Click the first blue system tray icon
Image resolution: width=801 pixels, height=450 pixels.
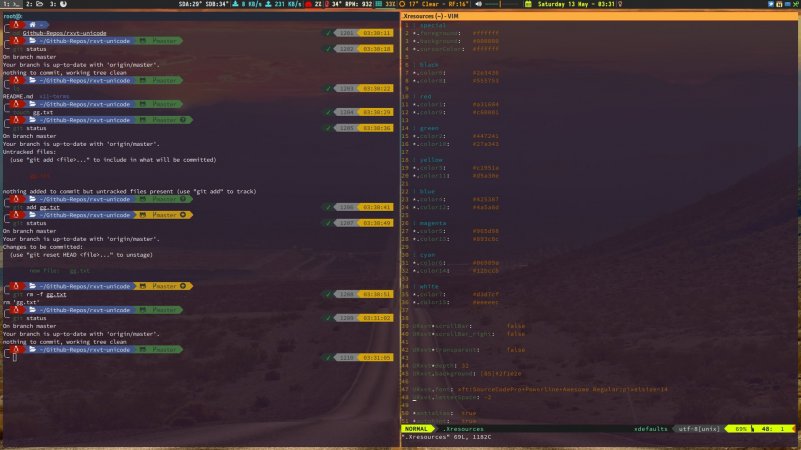(771, 4)
